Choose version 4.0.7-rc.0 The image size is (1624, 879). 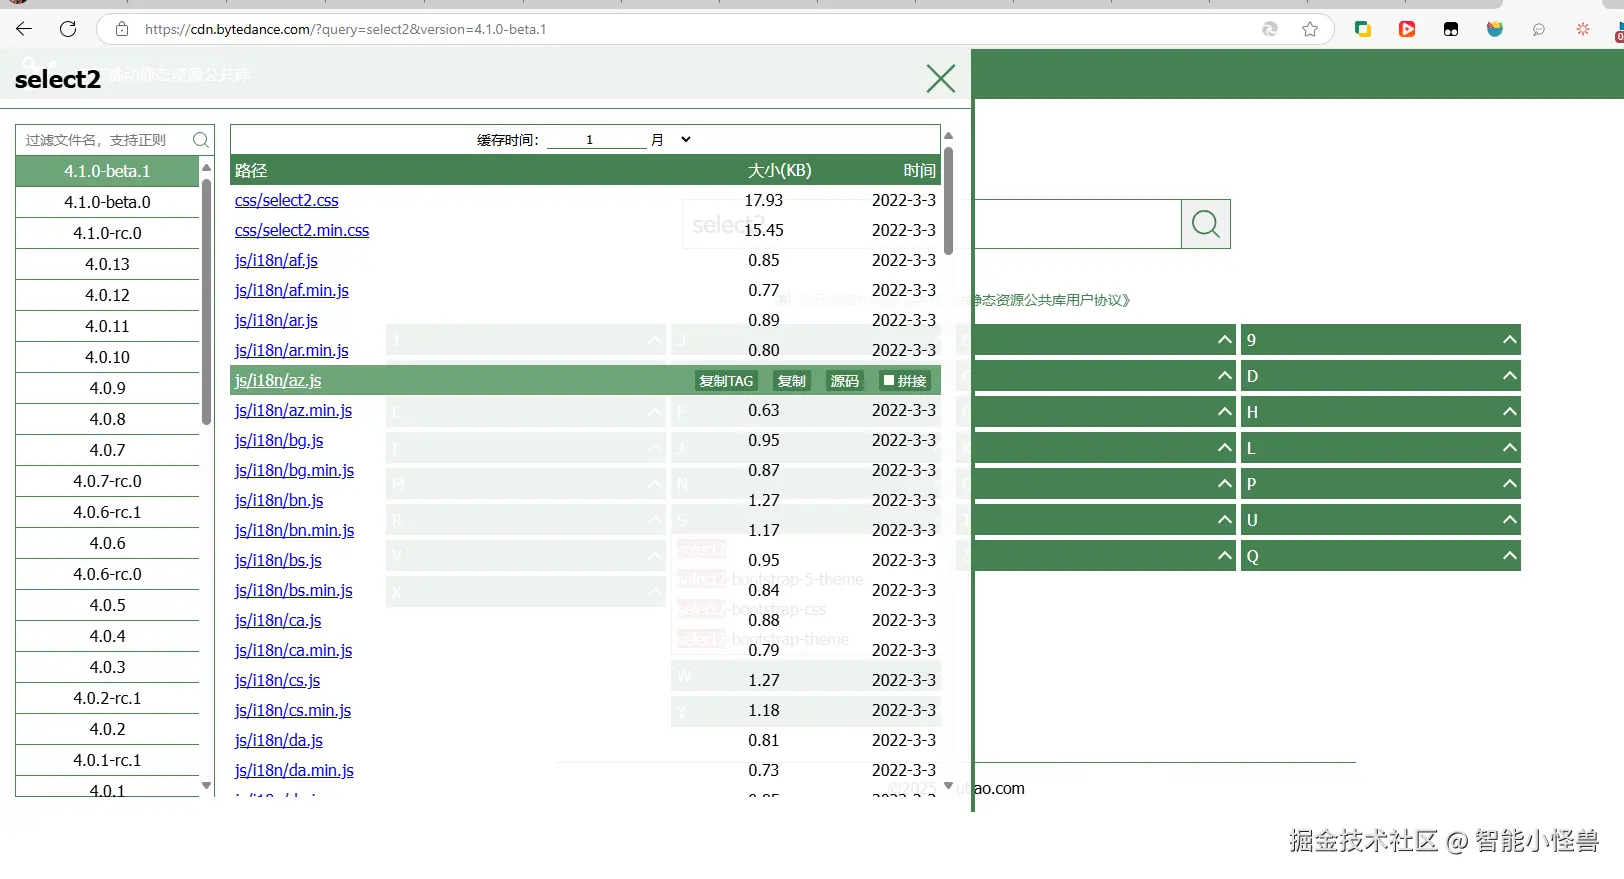pyautogui.click(x=107, y=481)
